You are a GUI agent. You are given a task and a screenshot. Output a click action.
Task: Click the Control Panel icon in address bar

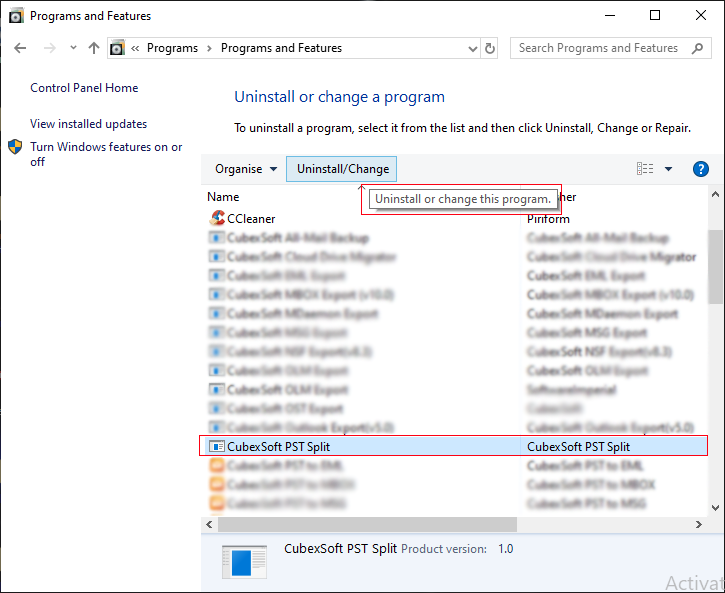[117, 48]
